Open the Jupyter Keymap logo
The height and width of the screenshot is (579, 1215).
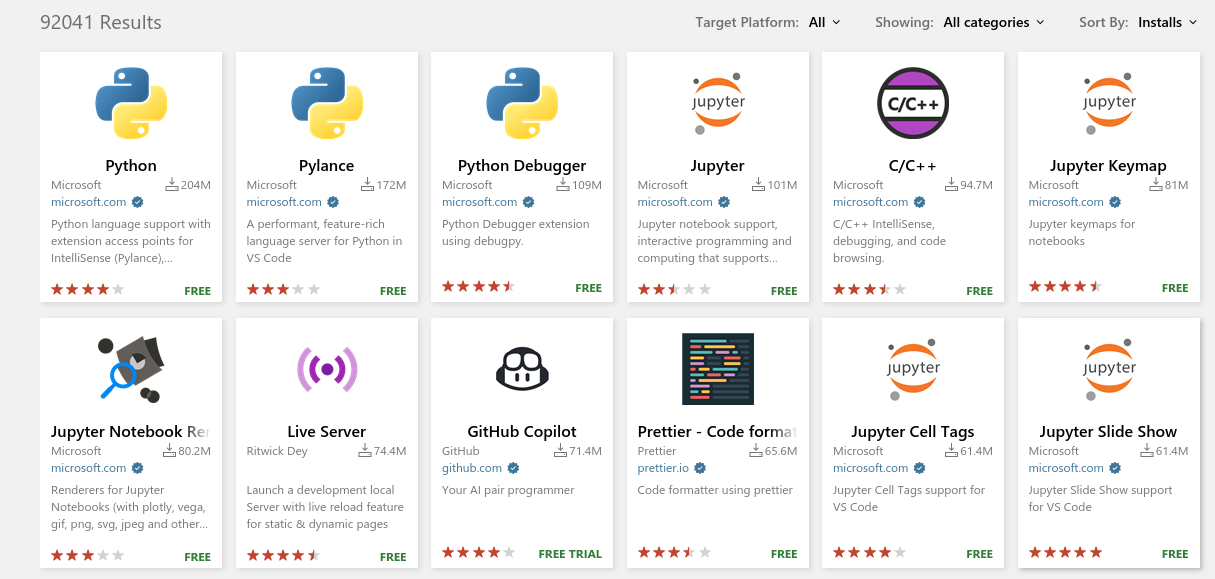[1109, 102]
